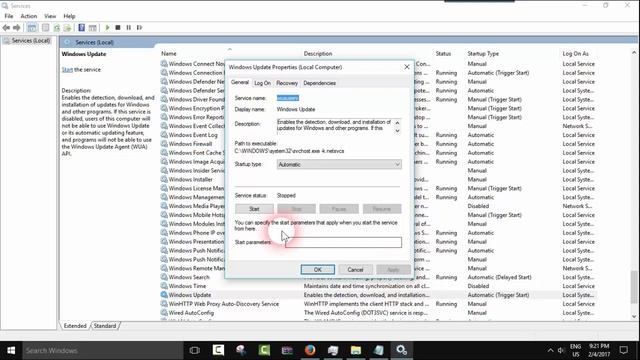Click the white Camtasia C taskbar icon
The height and width of the screenshot is (360, 640).
click(x=218, y=350)
